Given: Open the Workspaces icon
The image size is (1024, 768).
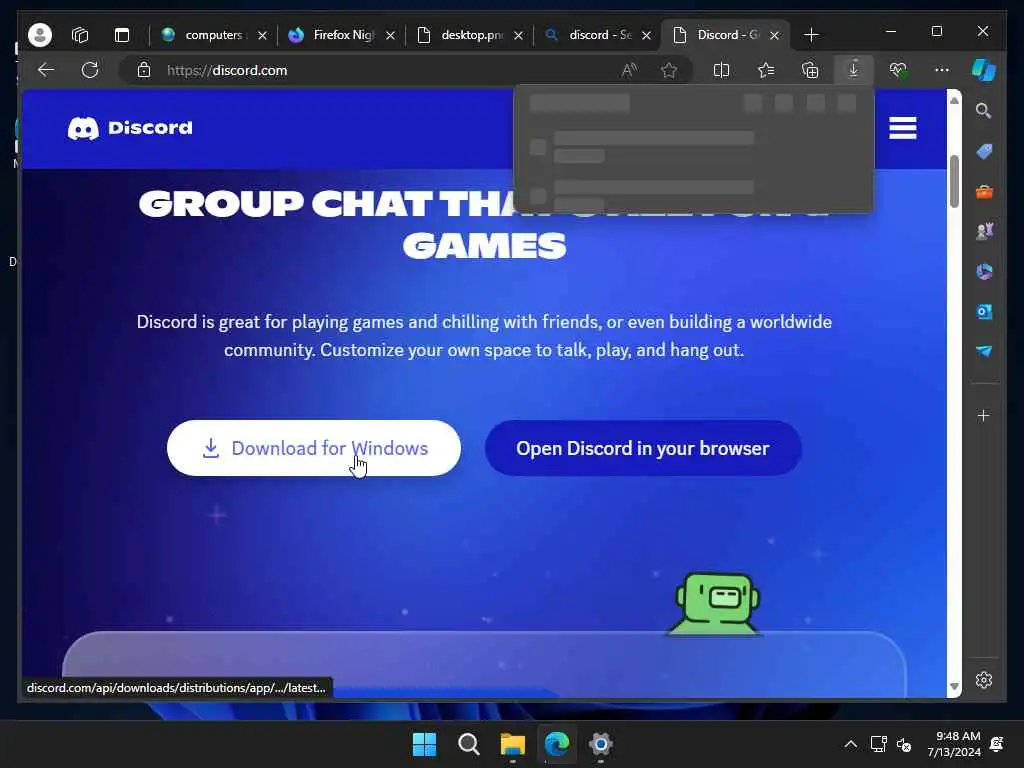Looking at the screenshot, I should click(80, 35).
